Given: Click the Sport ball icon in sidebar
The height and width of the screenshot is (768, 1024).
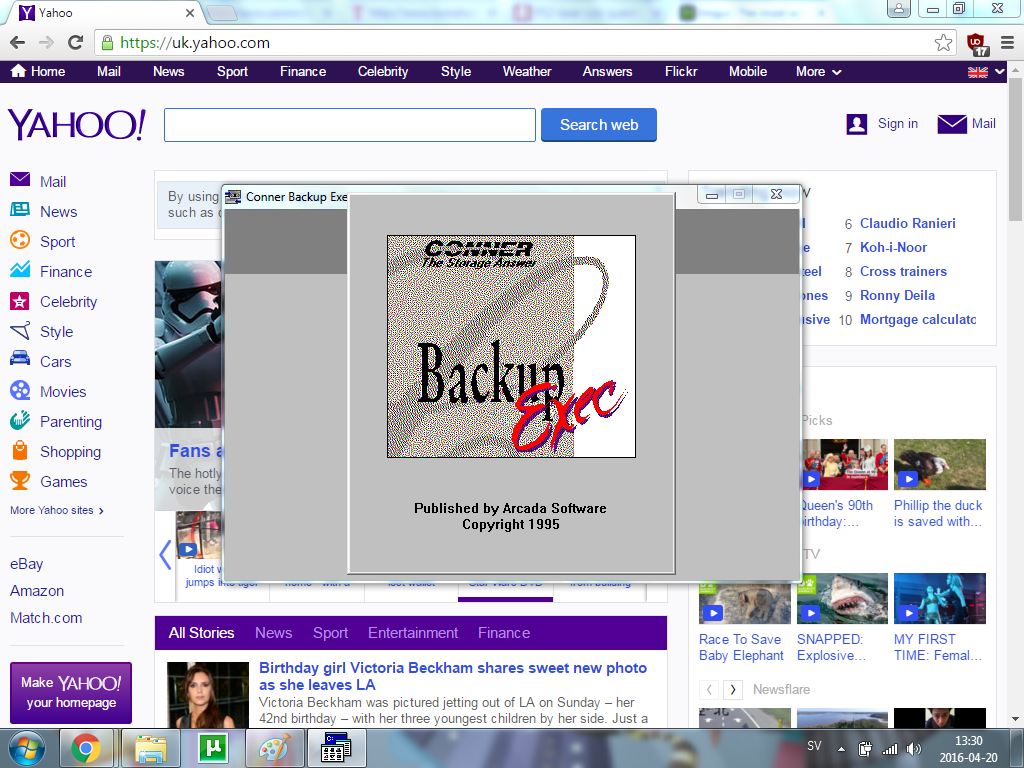Looking at the screenshot, I should [x=20, y=240].
